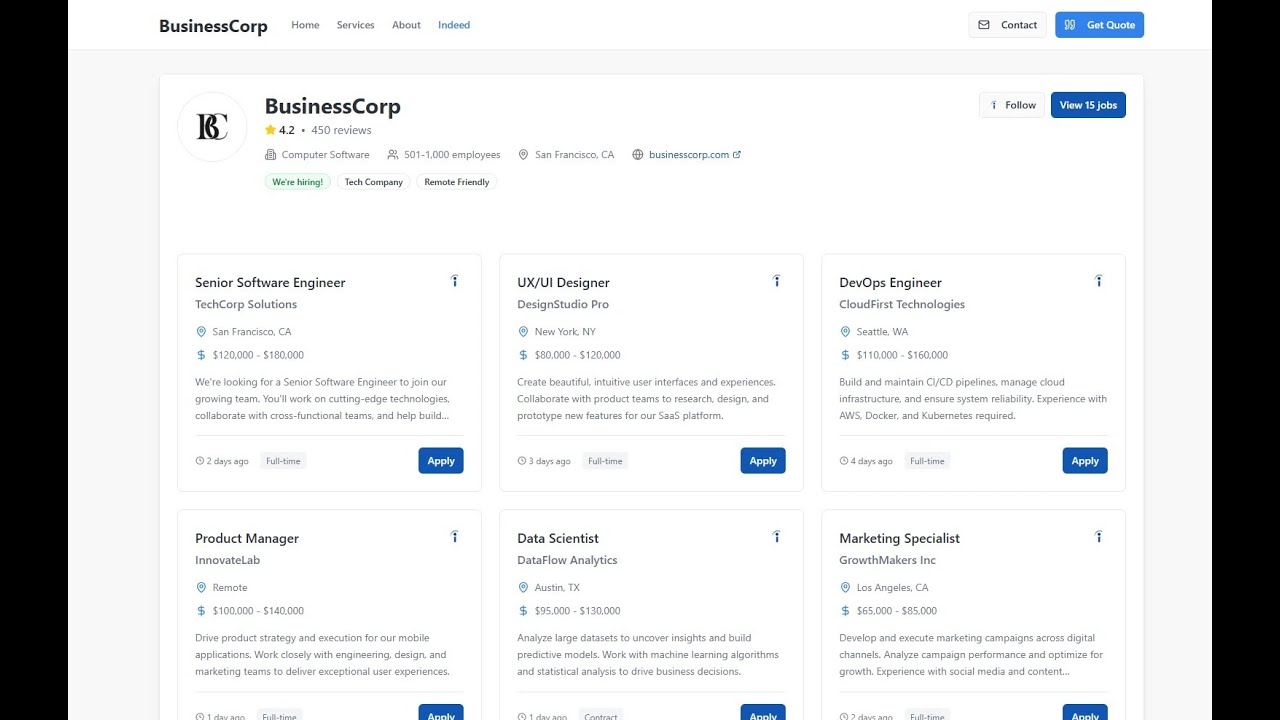This screenshot has width=1280, height=720.
Task: Click the dollar icon beside $110,000 - $160,000
Action: pyautogui.click(x=845, y=355)
